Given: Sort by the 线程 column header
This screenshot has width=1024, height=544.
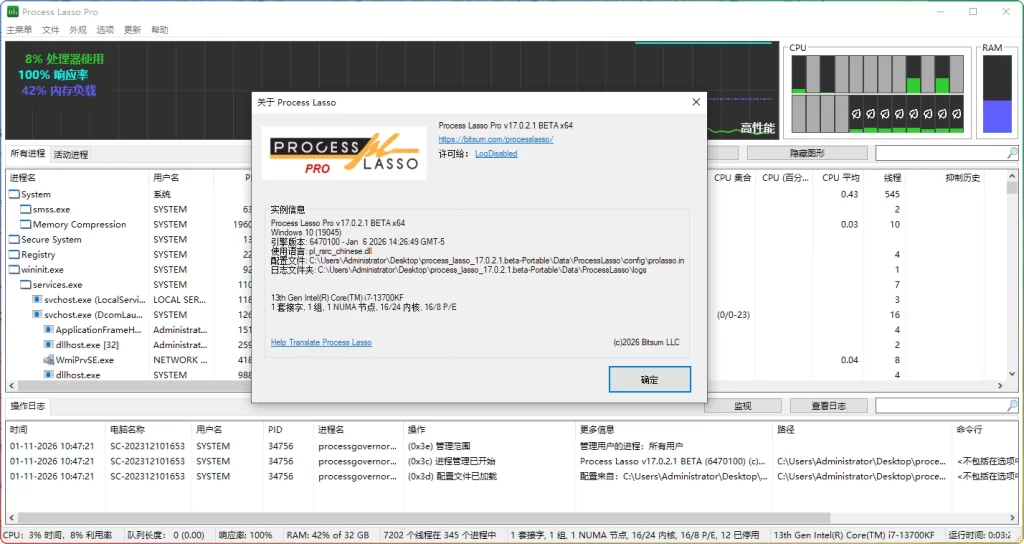Looking at the screenshot, I should coord(884,178).
